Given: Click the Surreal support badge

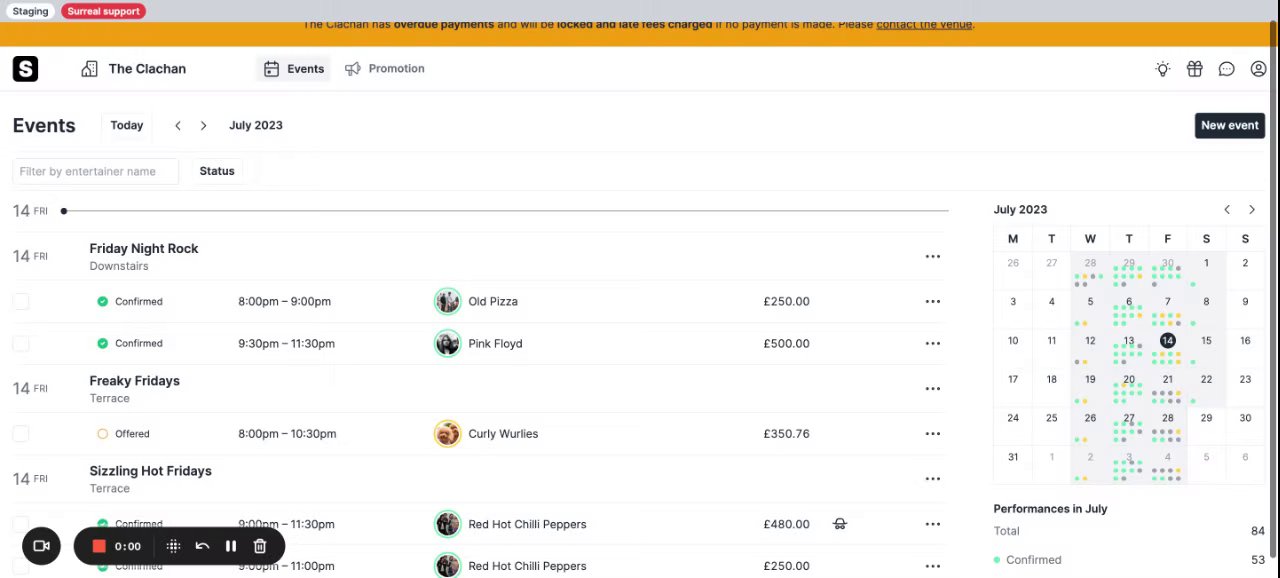Looking at the screenshot, I should pos(104,11).
